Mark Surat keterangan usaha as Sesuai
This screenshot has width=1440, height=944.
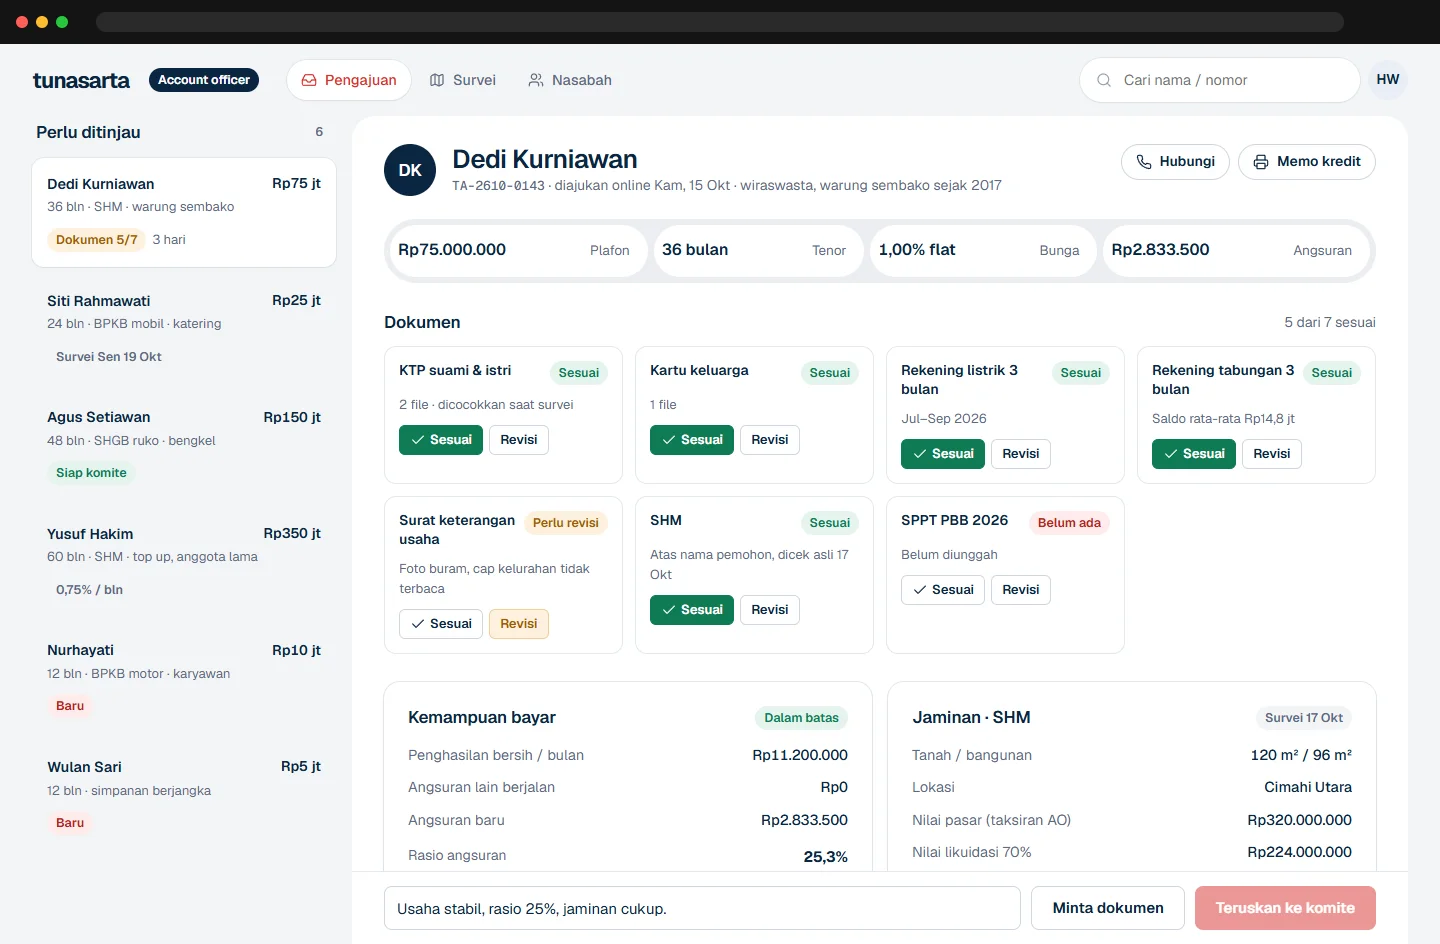click(x=441, y=624)
